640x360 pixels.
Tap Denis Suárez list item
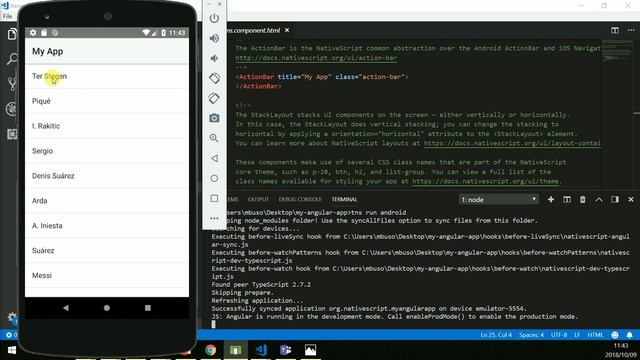tap(107, 176)
